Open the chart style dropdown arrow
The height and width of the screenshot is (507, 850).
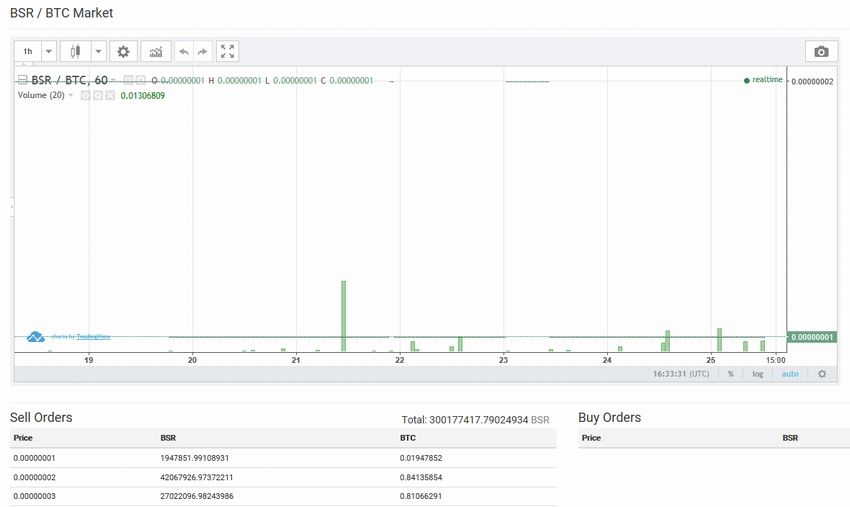(99, 52)
